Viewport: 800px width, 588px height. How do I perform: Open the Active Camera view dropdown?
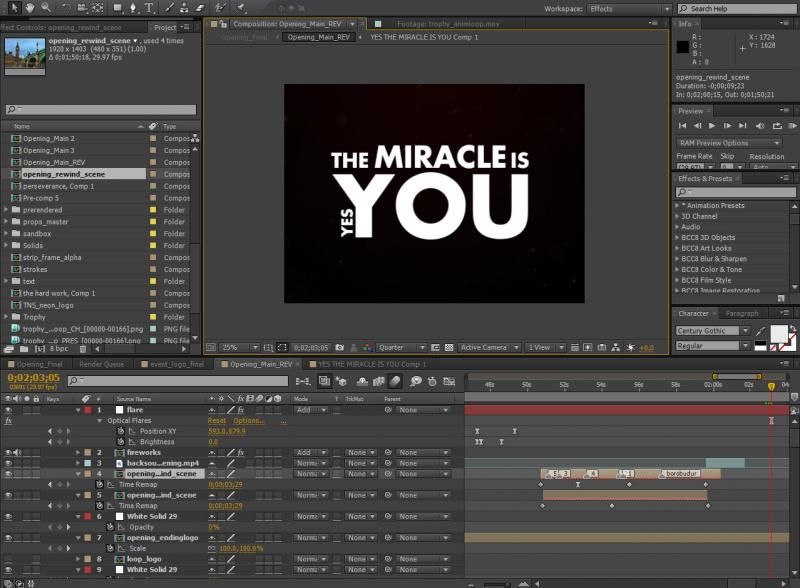click(x=489, y=348)
